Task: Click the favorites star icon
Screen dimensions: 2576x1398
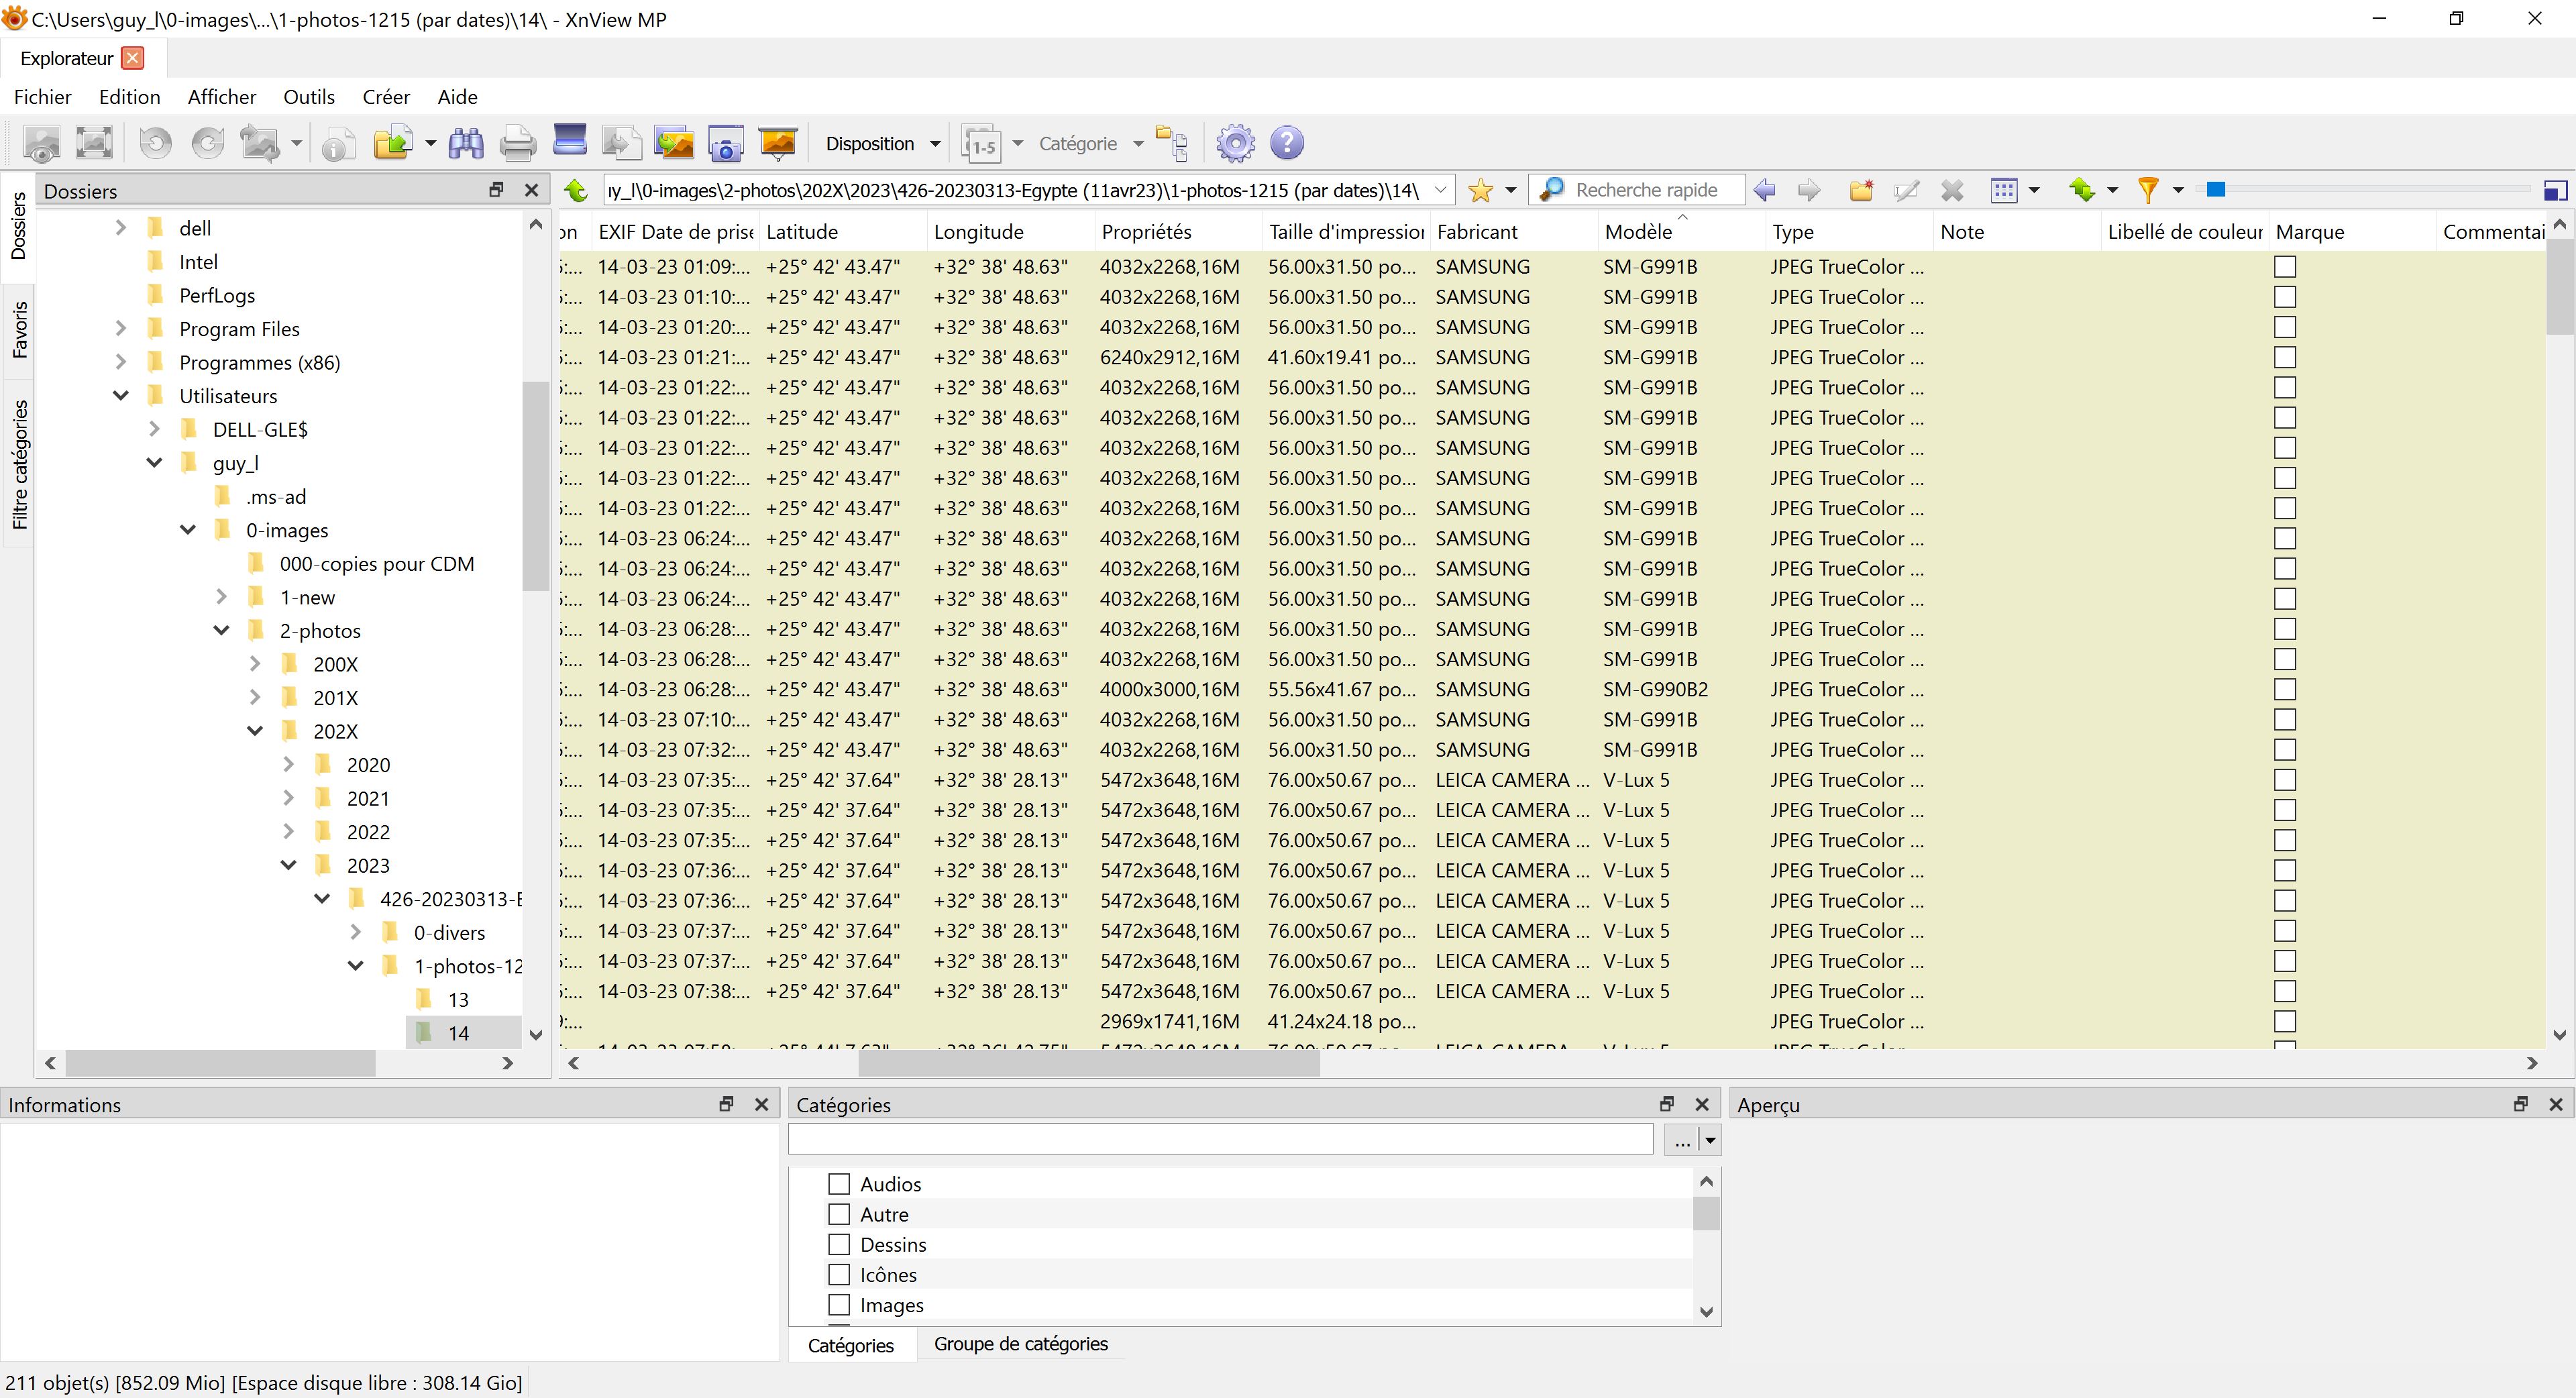Action: pyautogui.click(x=1480, y=190)
